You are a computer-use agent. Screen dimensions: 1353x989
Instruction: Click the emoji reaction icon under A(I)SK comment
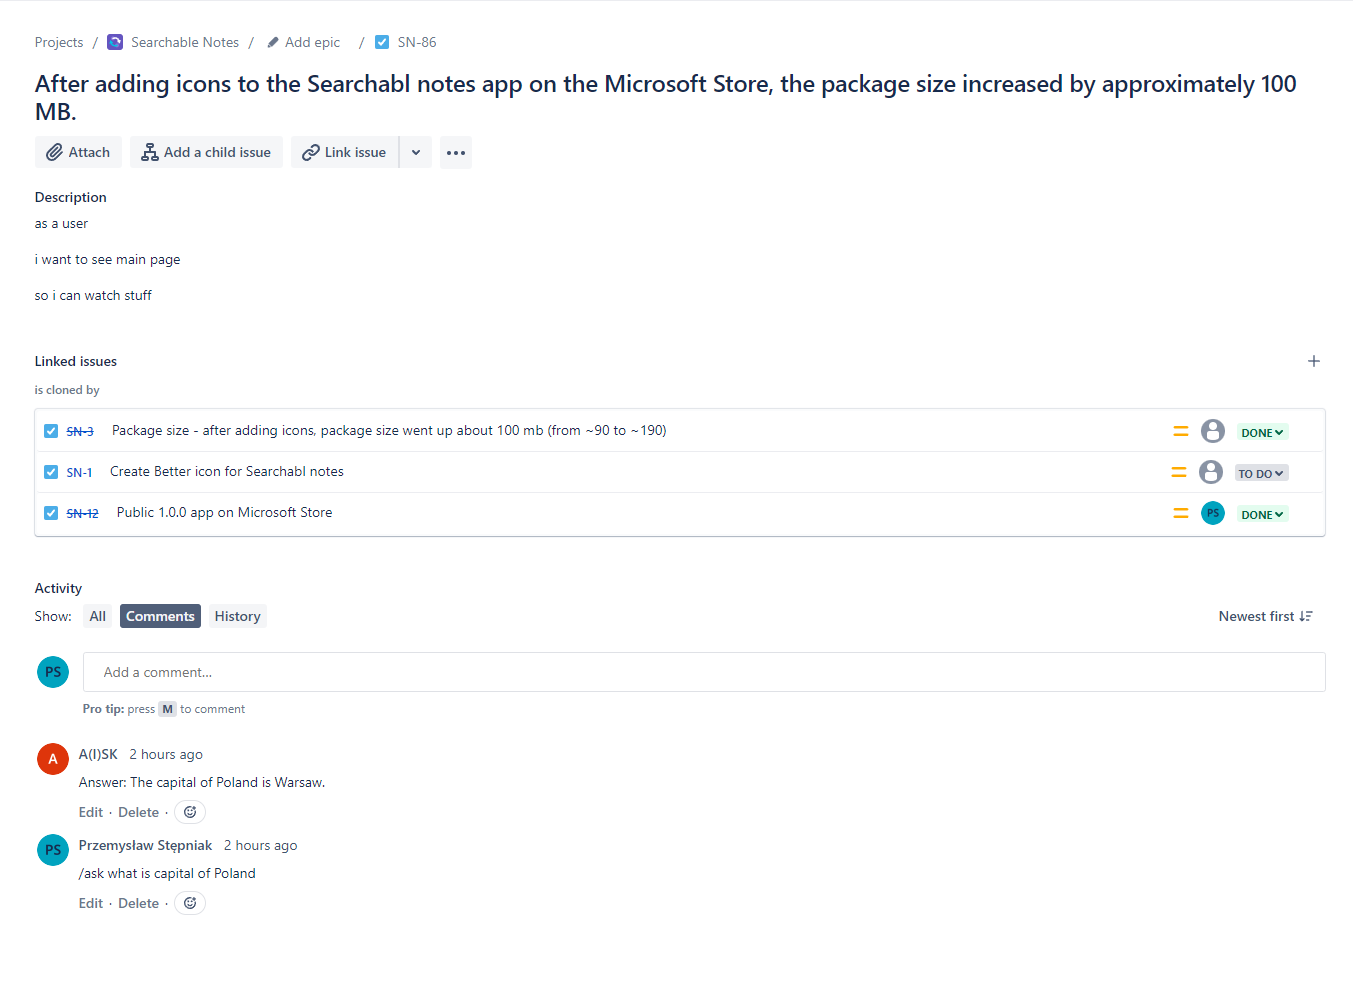click(x=190, y=812)
